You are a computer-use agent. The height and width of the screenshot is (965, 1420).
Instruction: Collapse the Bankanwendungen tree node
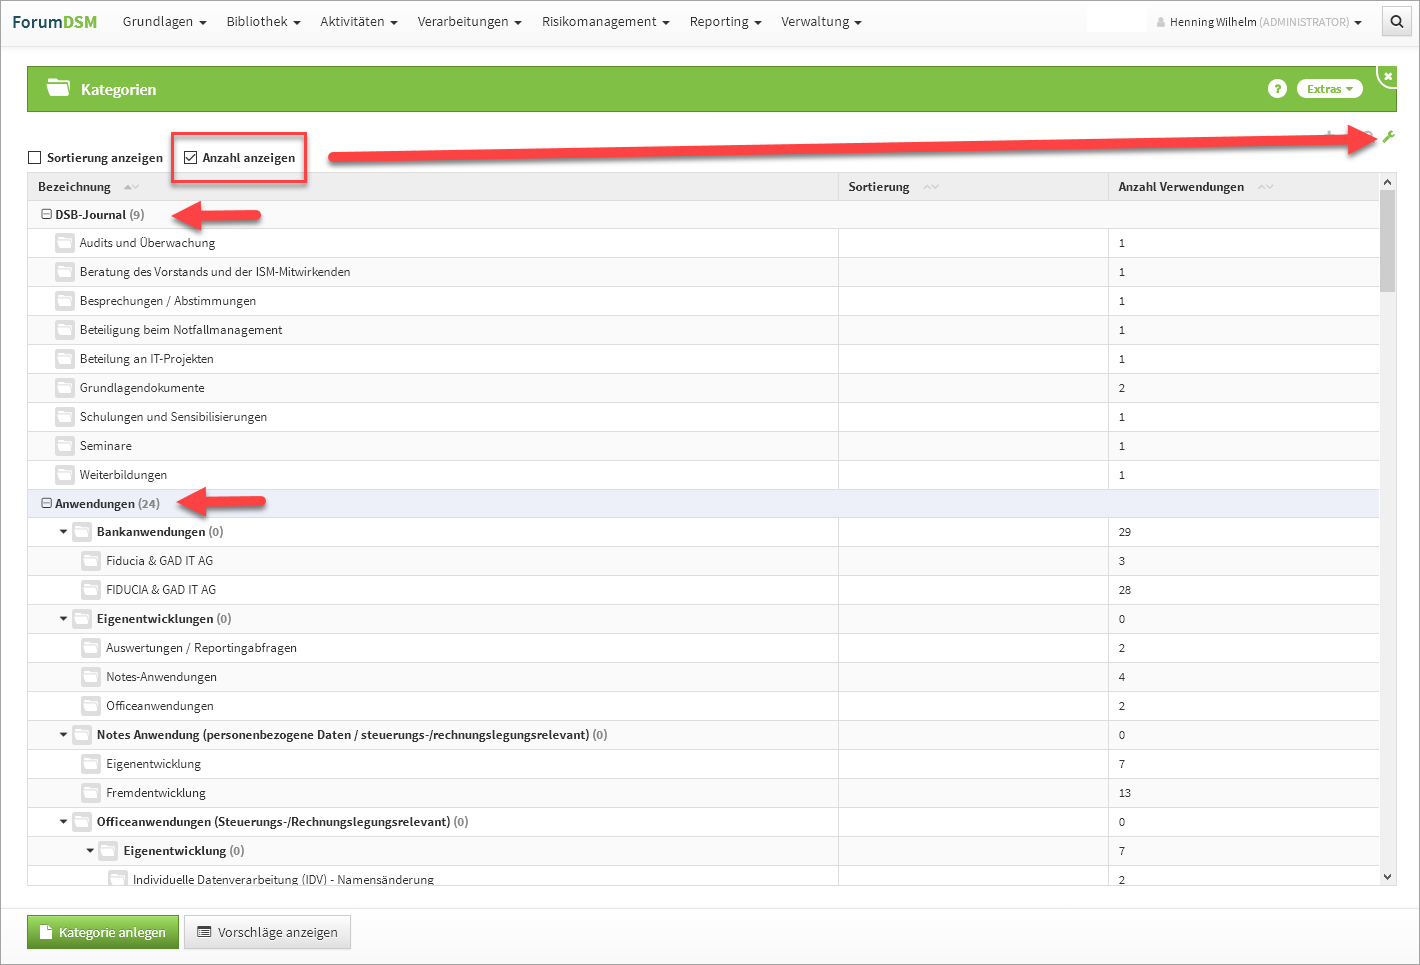point(64,532)
